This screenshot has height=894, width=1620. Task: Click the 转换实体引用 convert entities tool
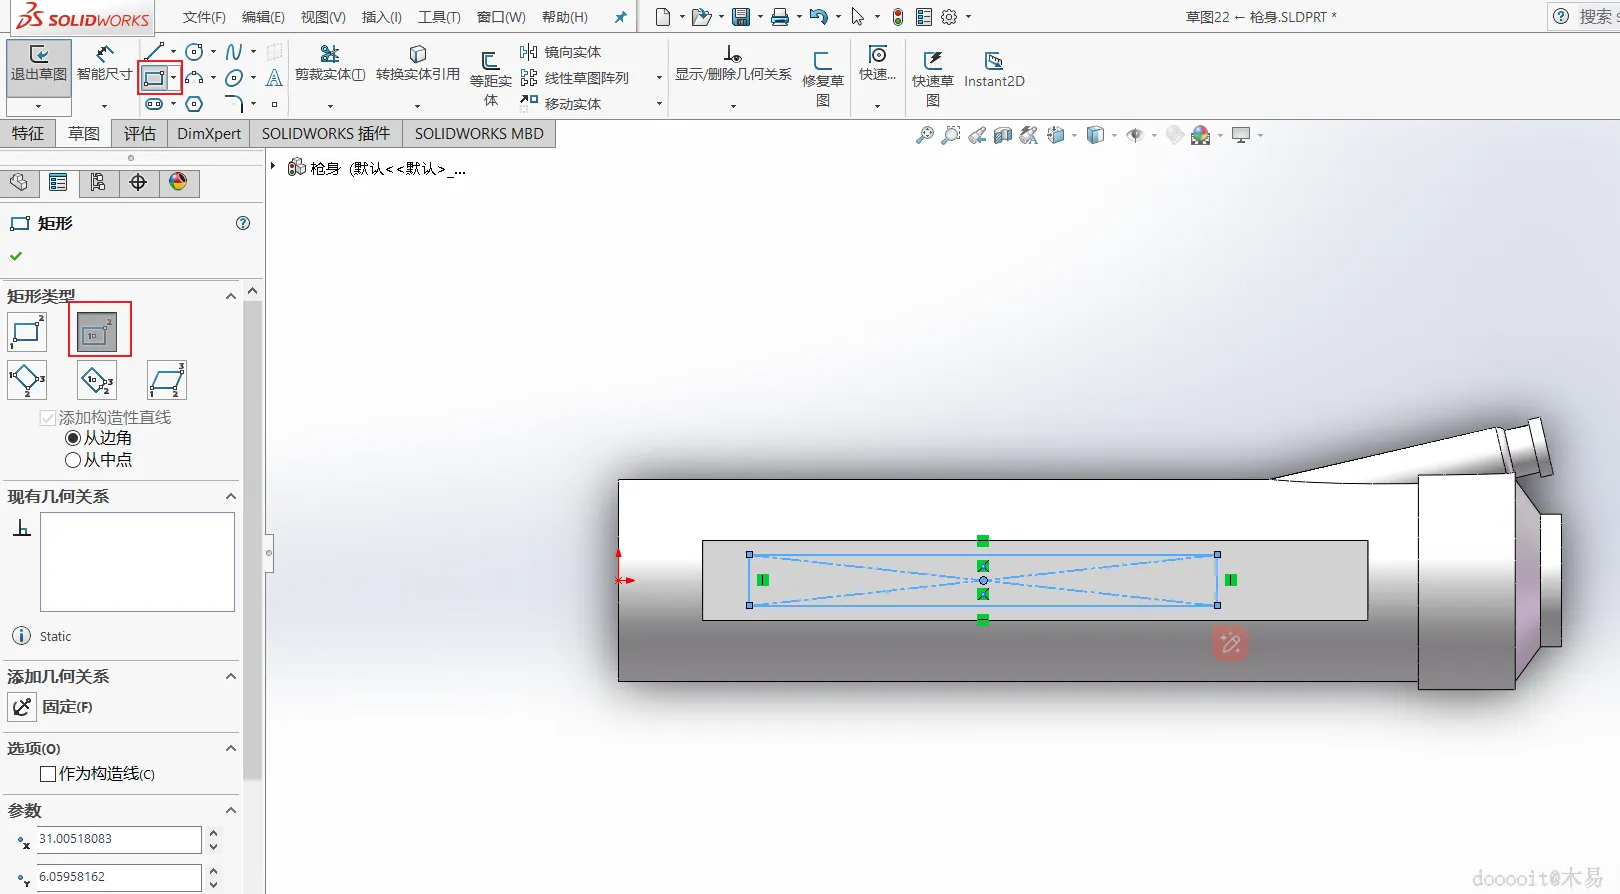[x=418, y=63]
